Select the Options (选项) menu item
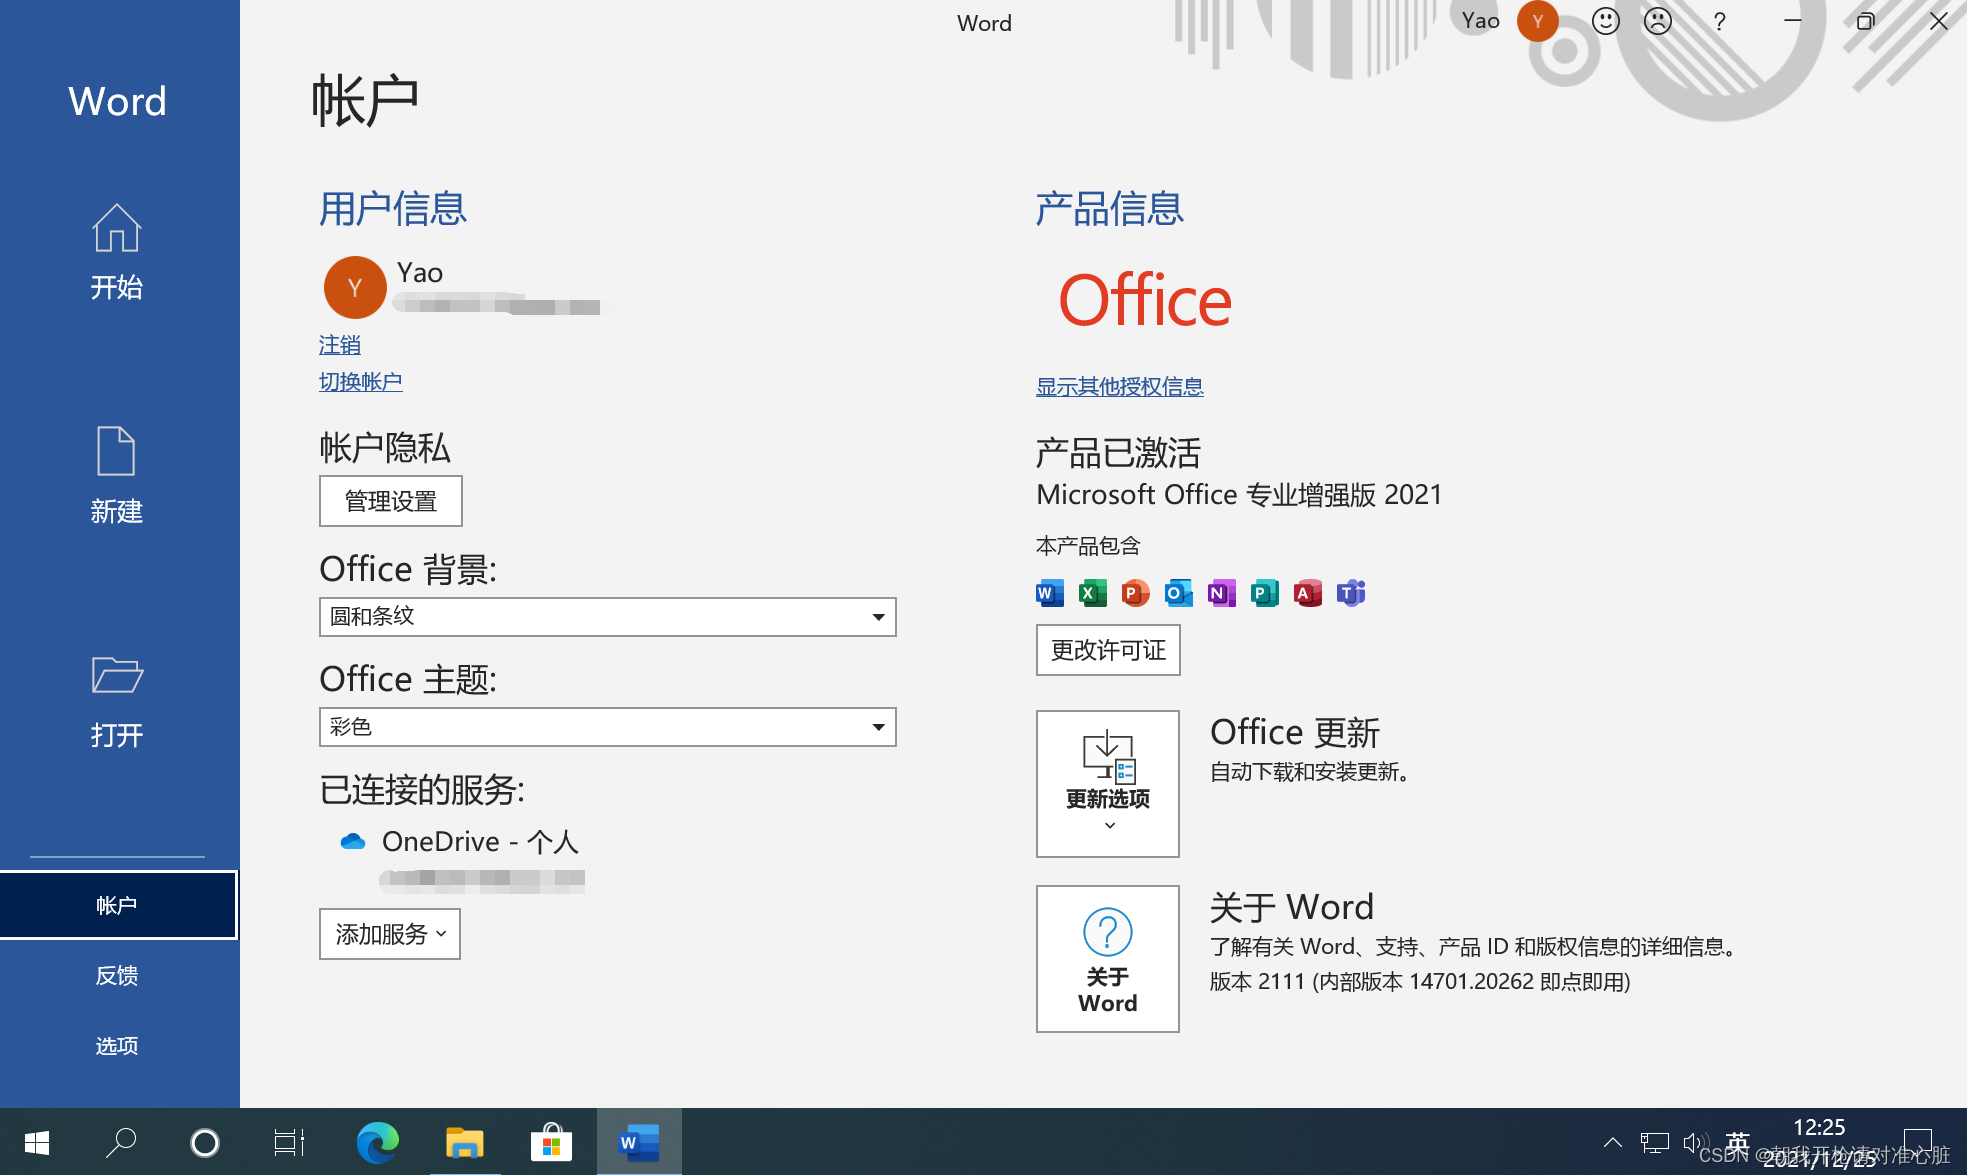This screenshot has height=1175, width=1967. click(x=116, y=1045)
